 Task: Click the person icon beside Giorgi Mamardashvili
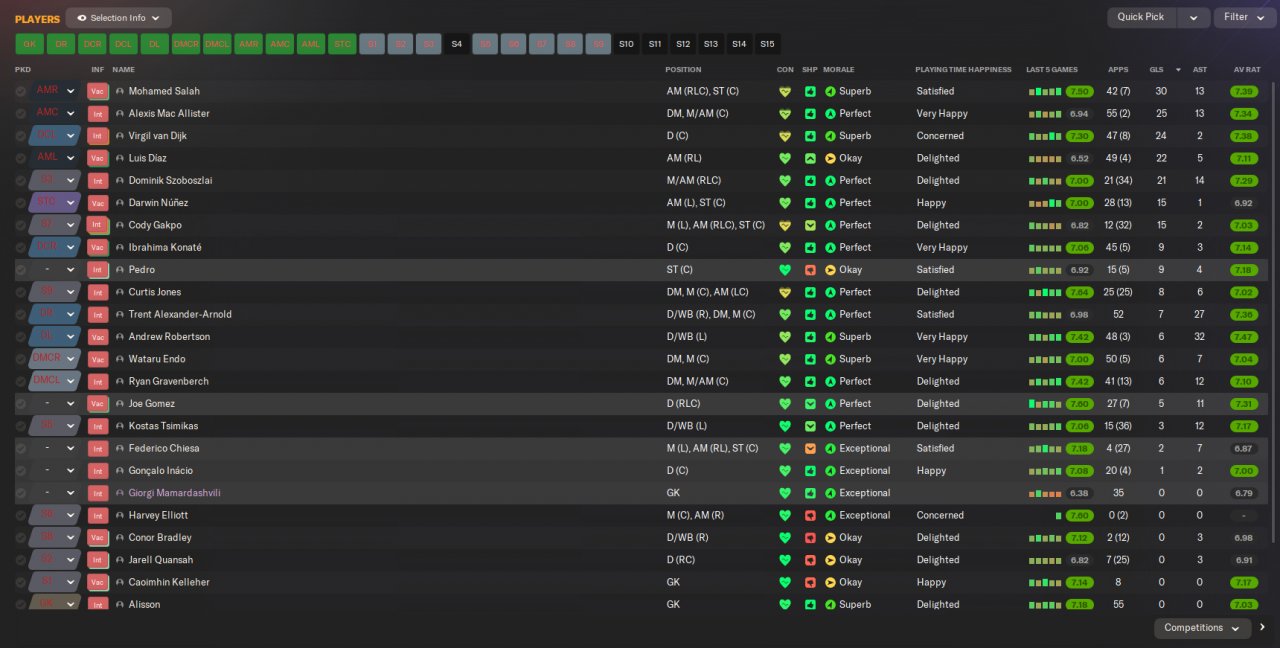tap(120, 493)
